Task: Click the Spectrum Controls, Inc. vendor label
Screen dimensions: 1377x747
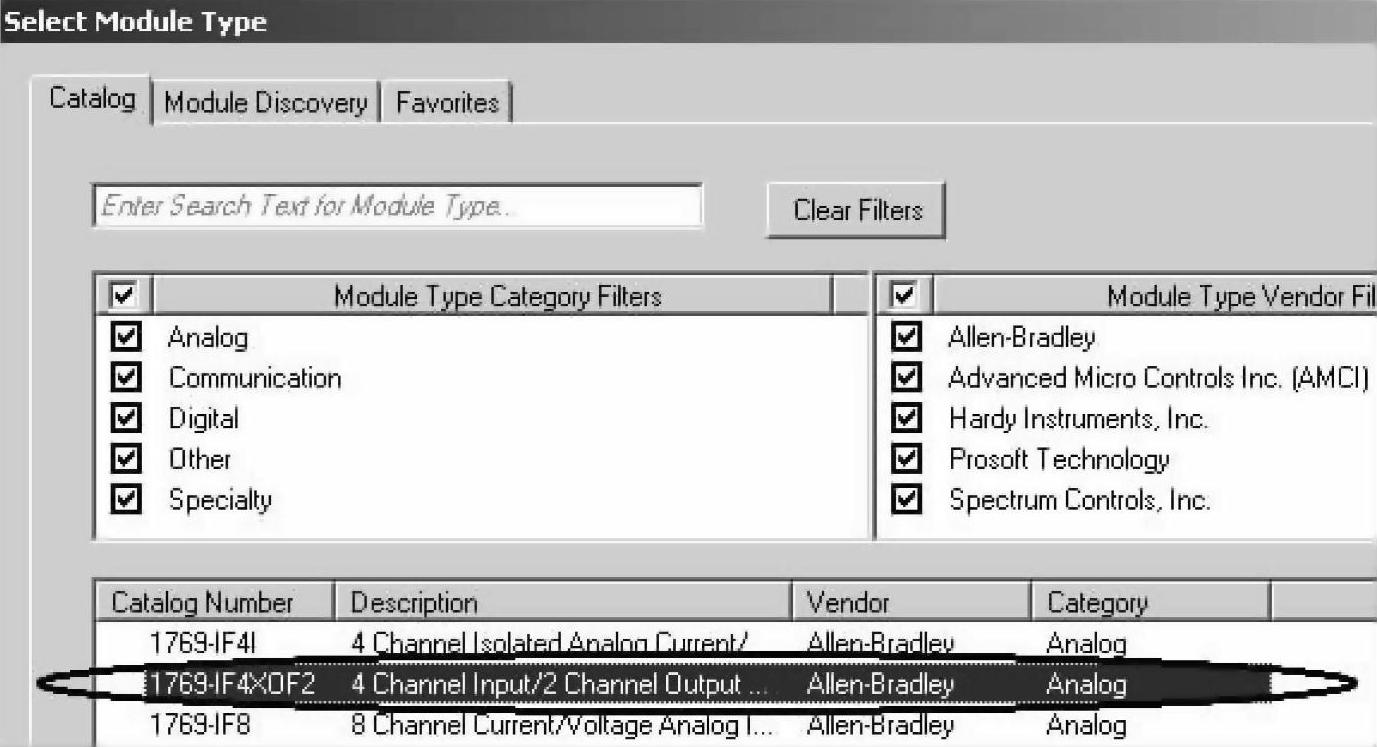Action: 1079,500
